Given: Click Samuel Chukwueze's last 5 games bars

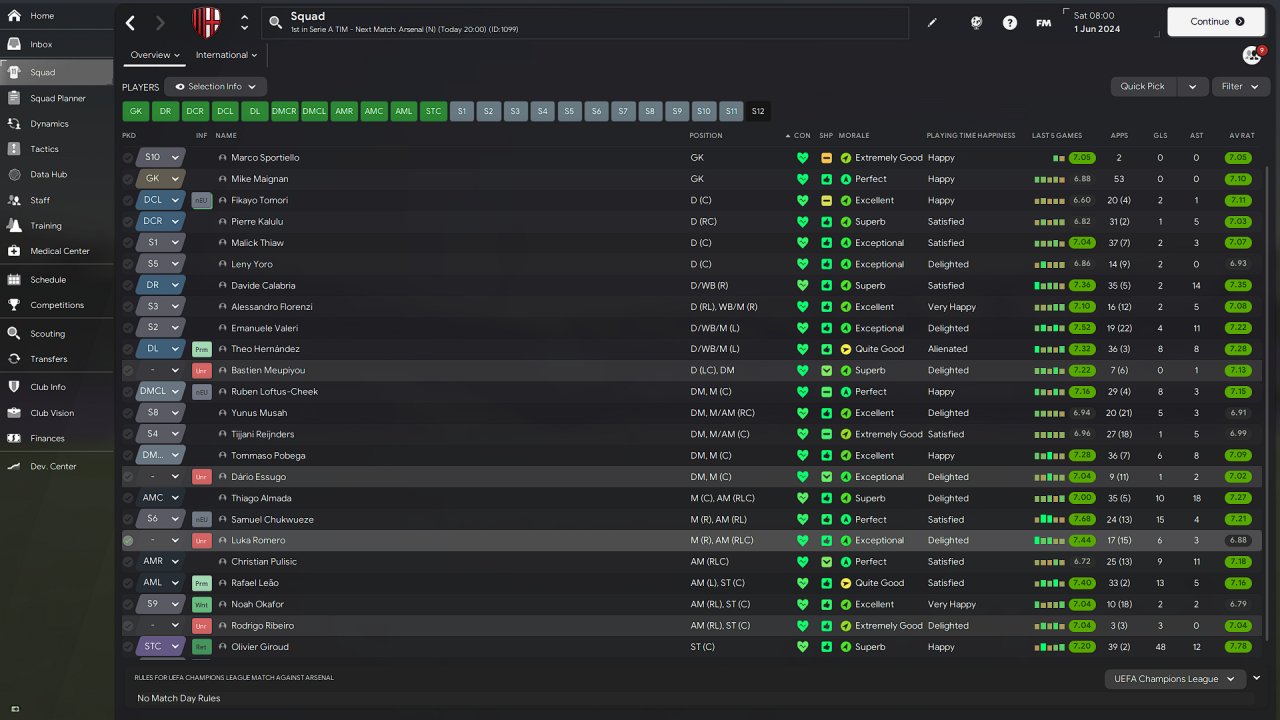Looking at the screenshot, I should pos(1049,520).
